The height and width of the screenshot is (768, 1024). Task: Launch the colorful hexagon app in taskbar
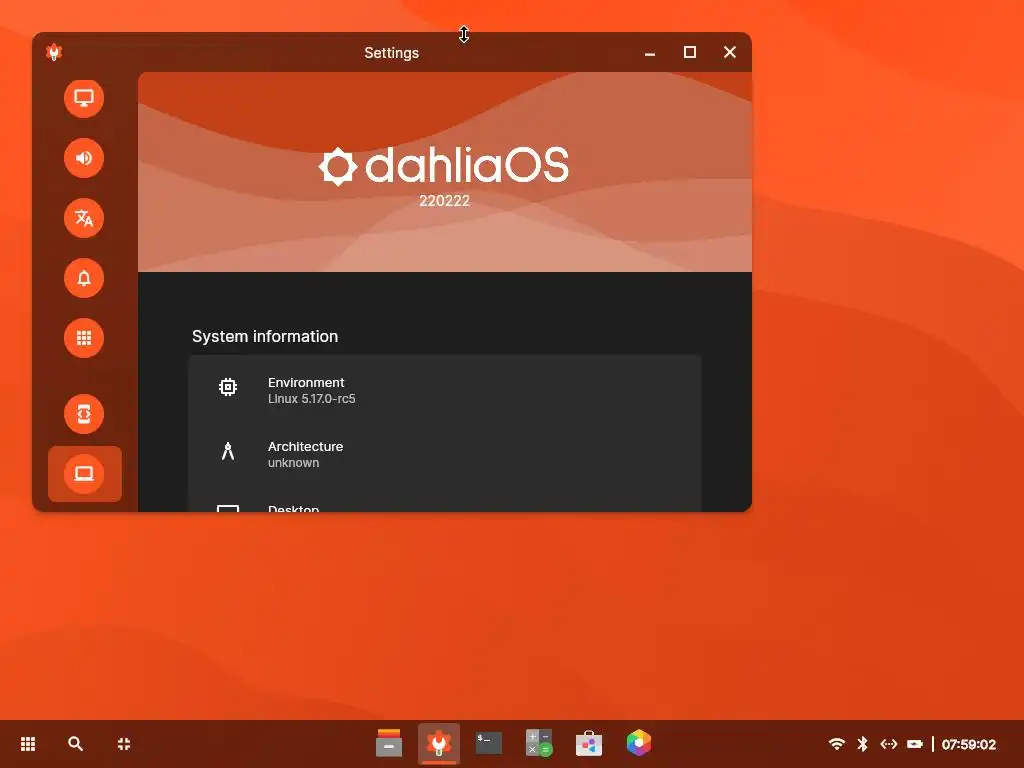pos(639,743)
